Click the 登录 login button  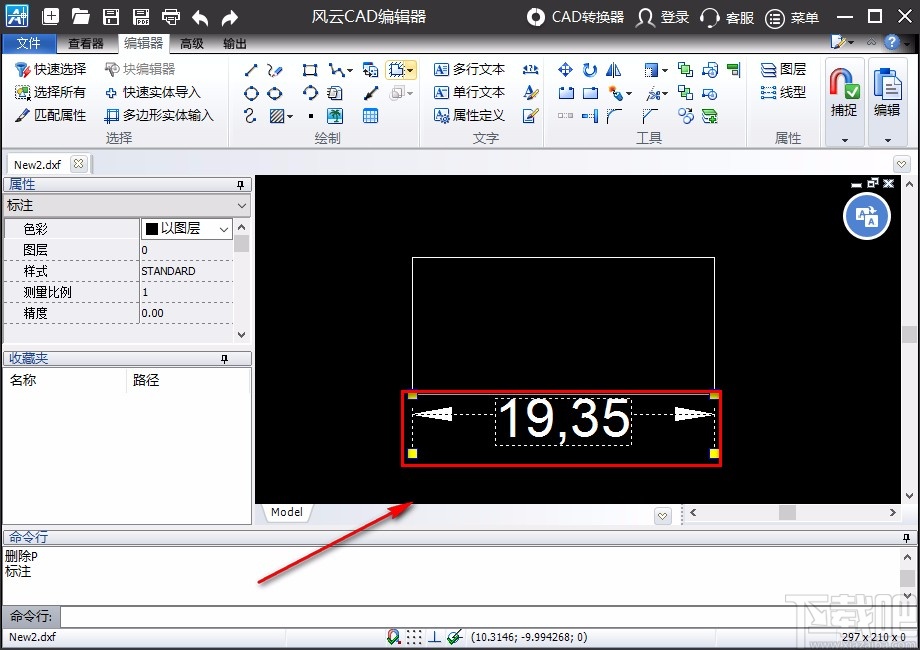point(663,17)
